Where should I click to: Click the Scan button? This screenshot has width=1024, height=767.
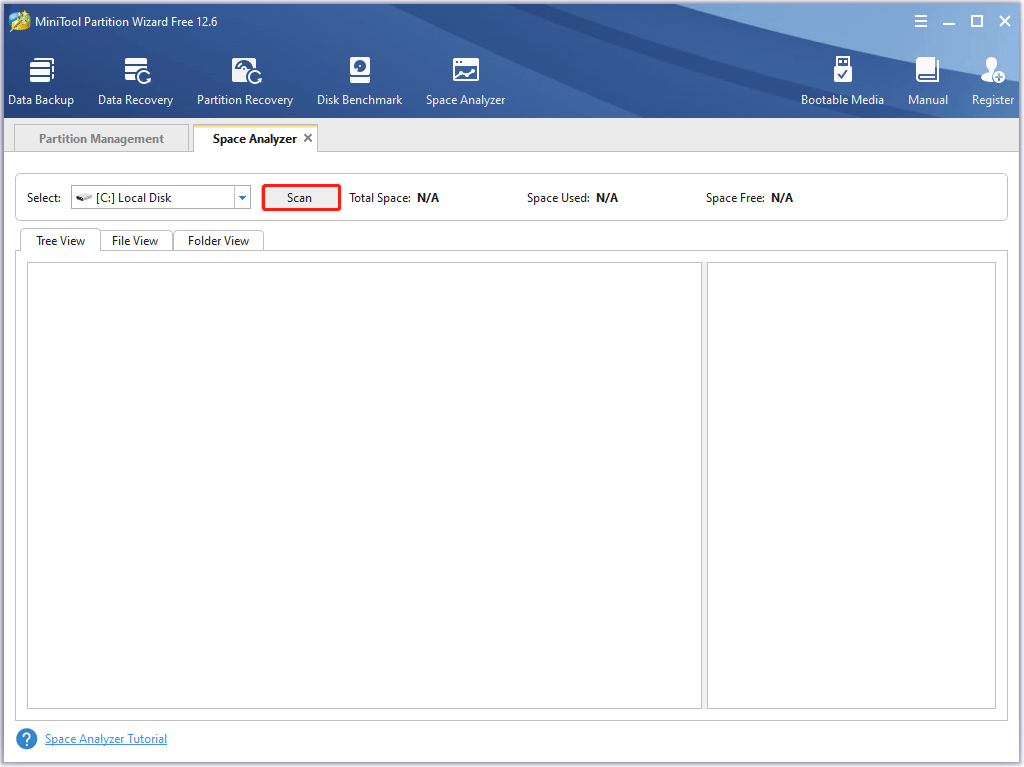click(300, 197)
